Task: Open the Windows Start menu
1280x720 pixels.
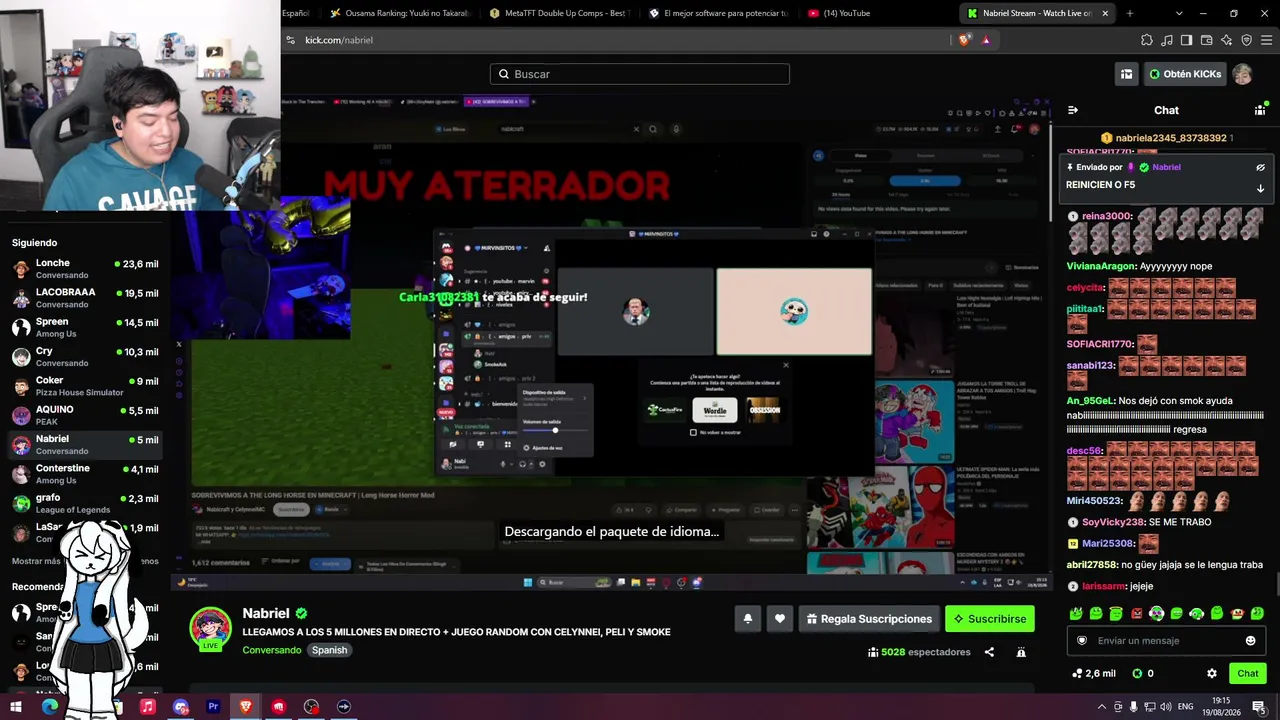Action: [16, 707]
